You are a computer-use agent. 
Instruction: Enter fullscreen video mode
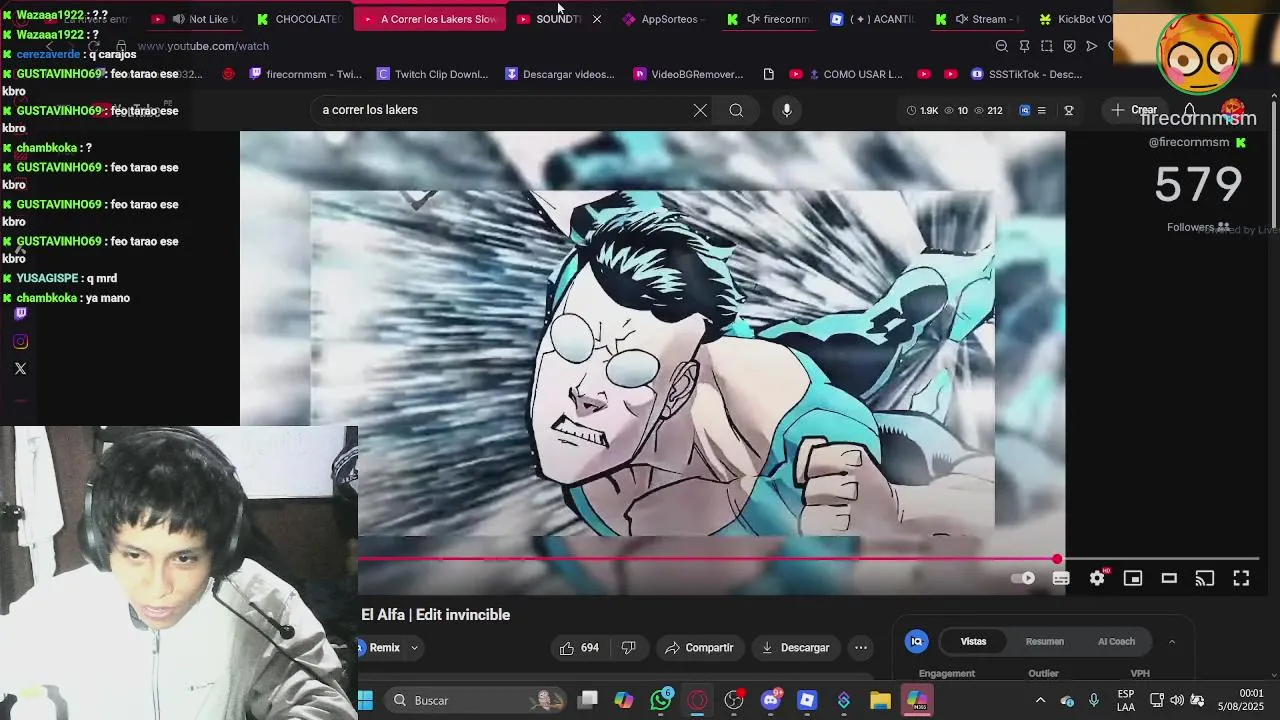tap(1241, 578)
